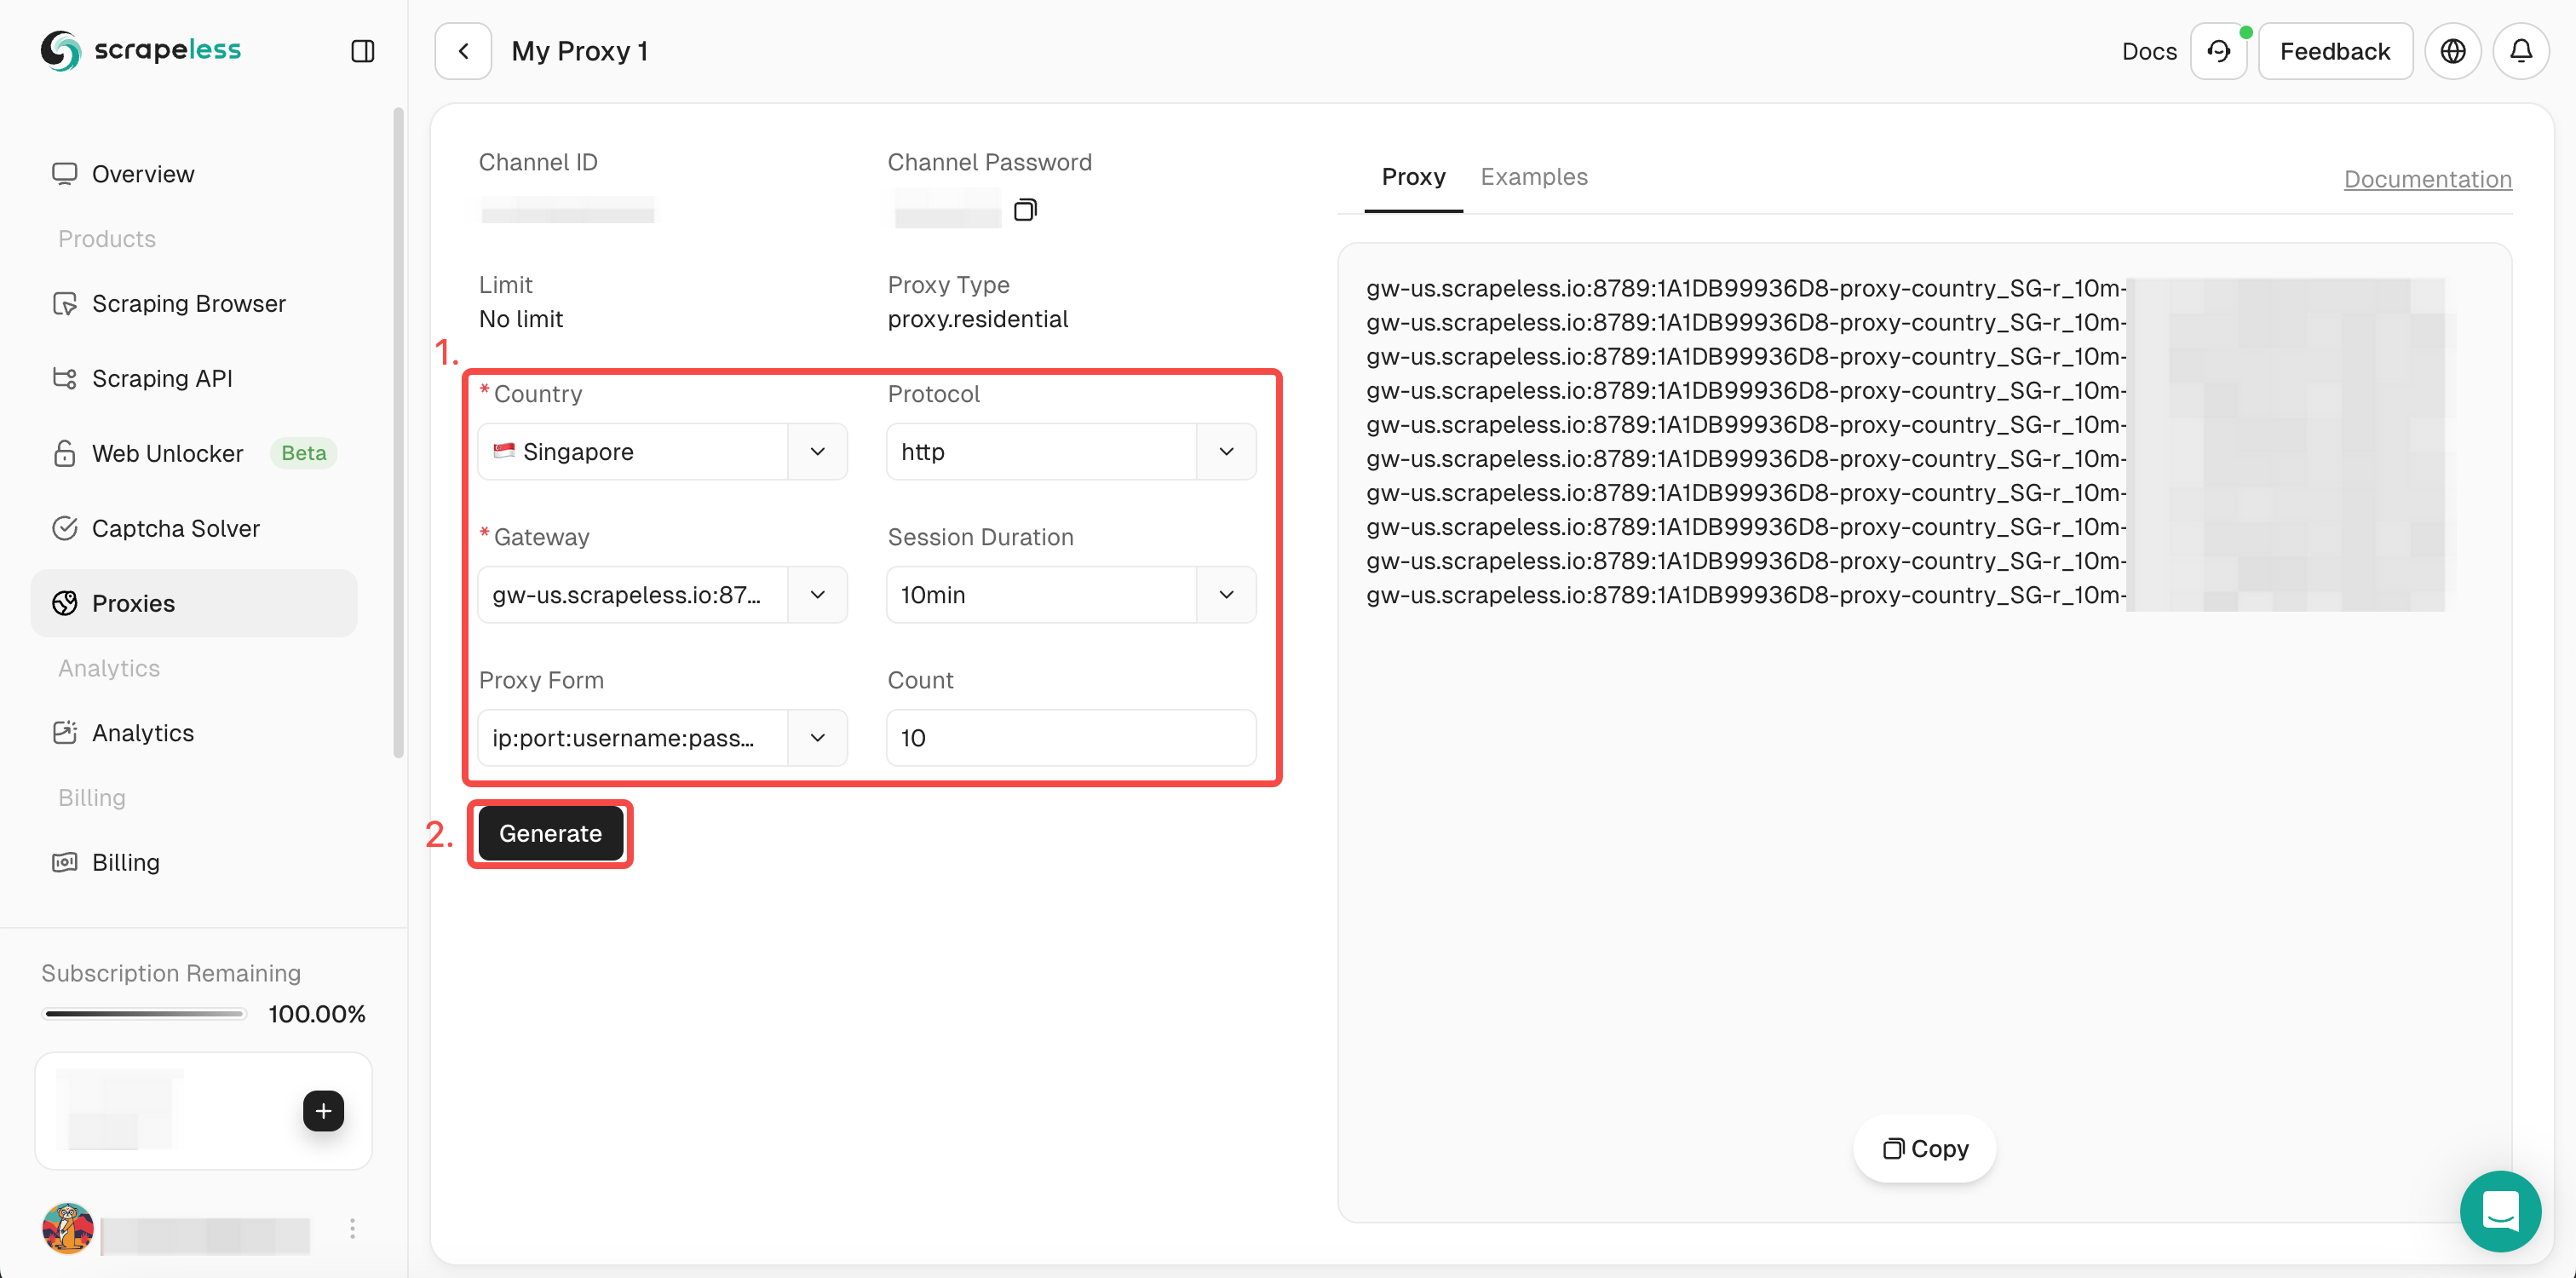2576x1278 pixels.
Task: Open notifications bell icon
Action: (2520, 51)
